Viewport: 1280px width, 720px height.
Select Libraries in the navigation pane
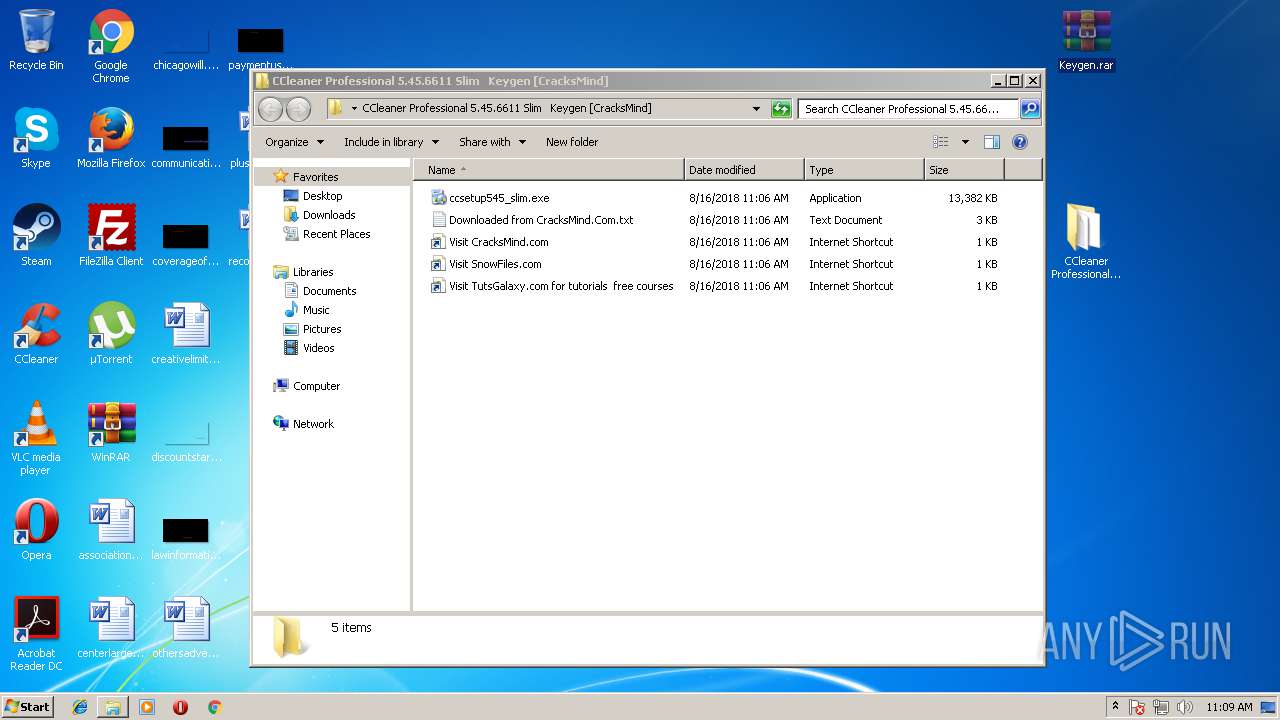coord(313,272)
